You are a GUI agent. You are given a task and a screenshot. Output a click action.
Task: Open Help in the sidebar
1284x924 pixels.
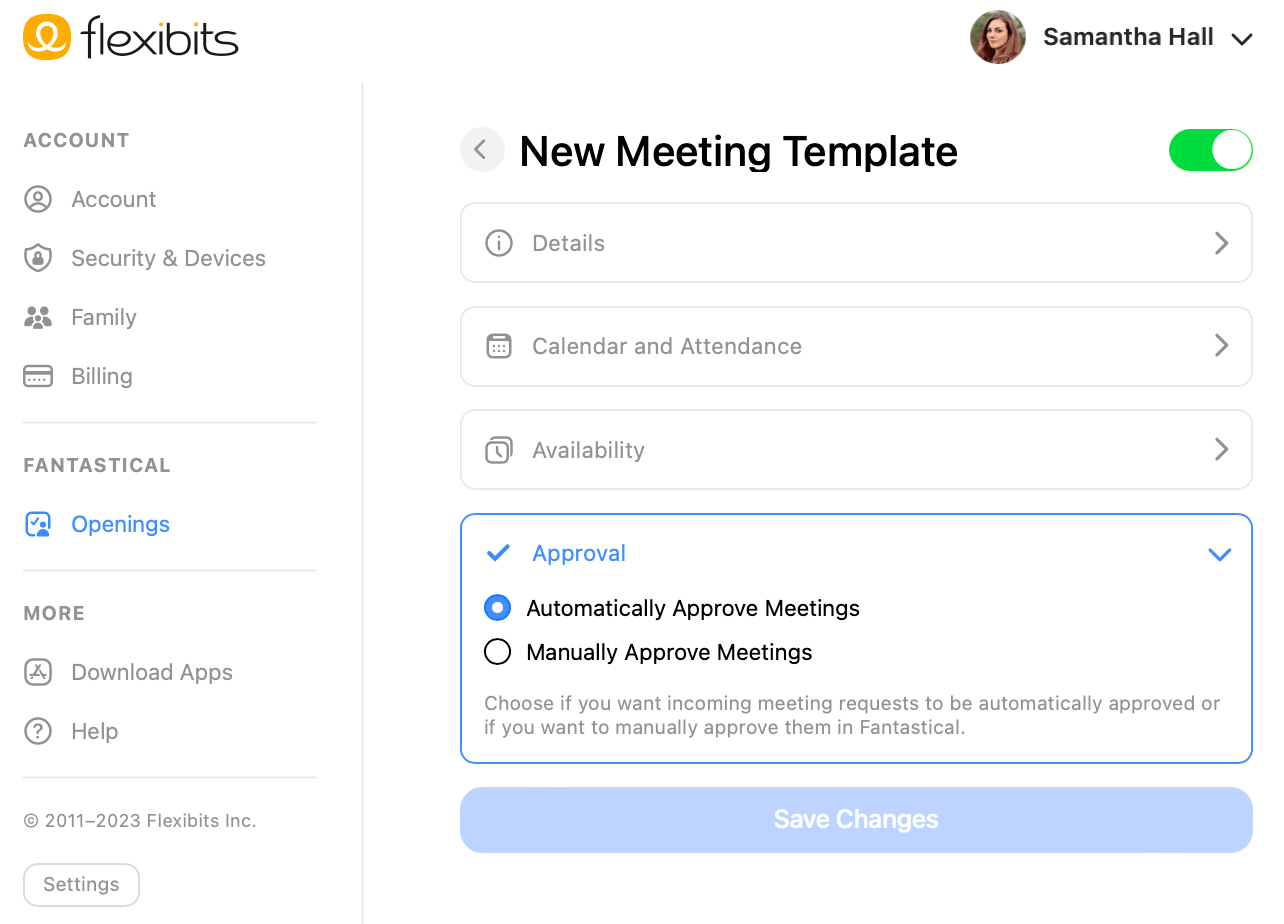click(95, 731)
